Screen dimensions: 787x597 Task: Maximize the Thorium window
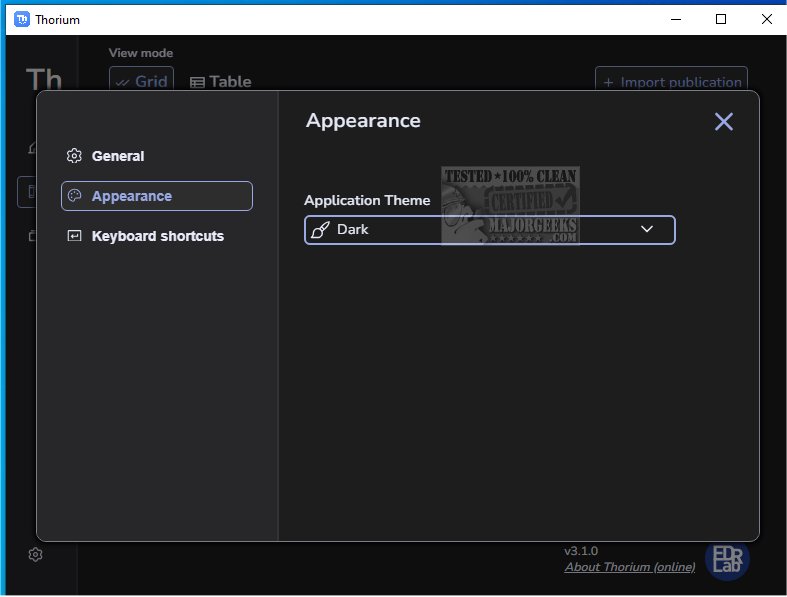721,20
